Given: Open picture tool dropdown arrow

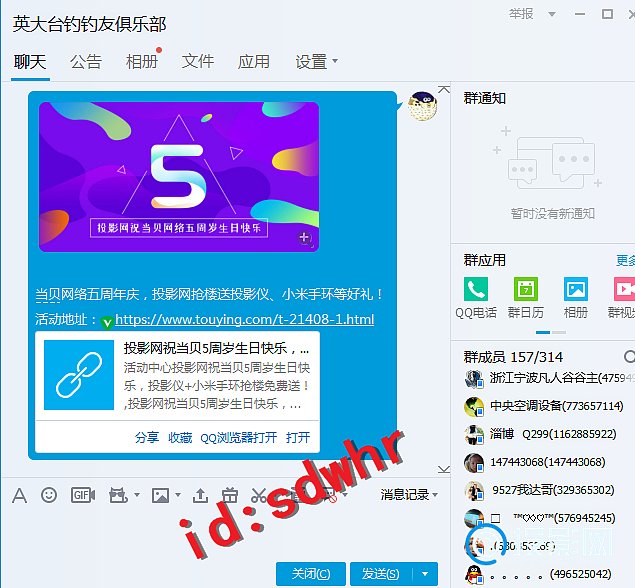Looking at the screenshot, I should point(177,494).
